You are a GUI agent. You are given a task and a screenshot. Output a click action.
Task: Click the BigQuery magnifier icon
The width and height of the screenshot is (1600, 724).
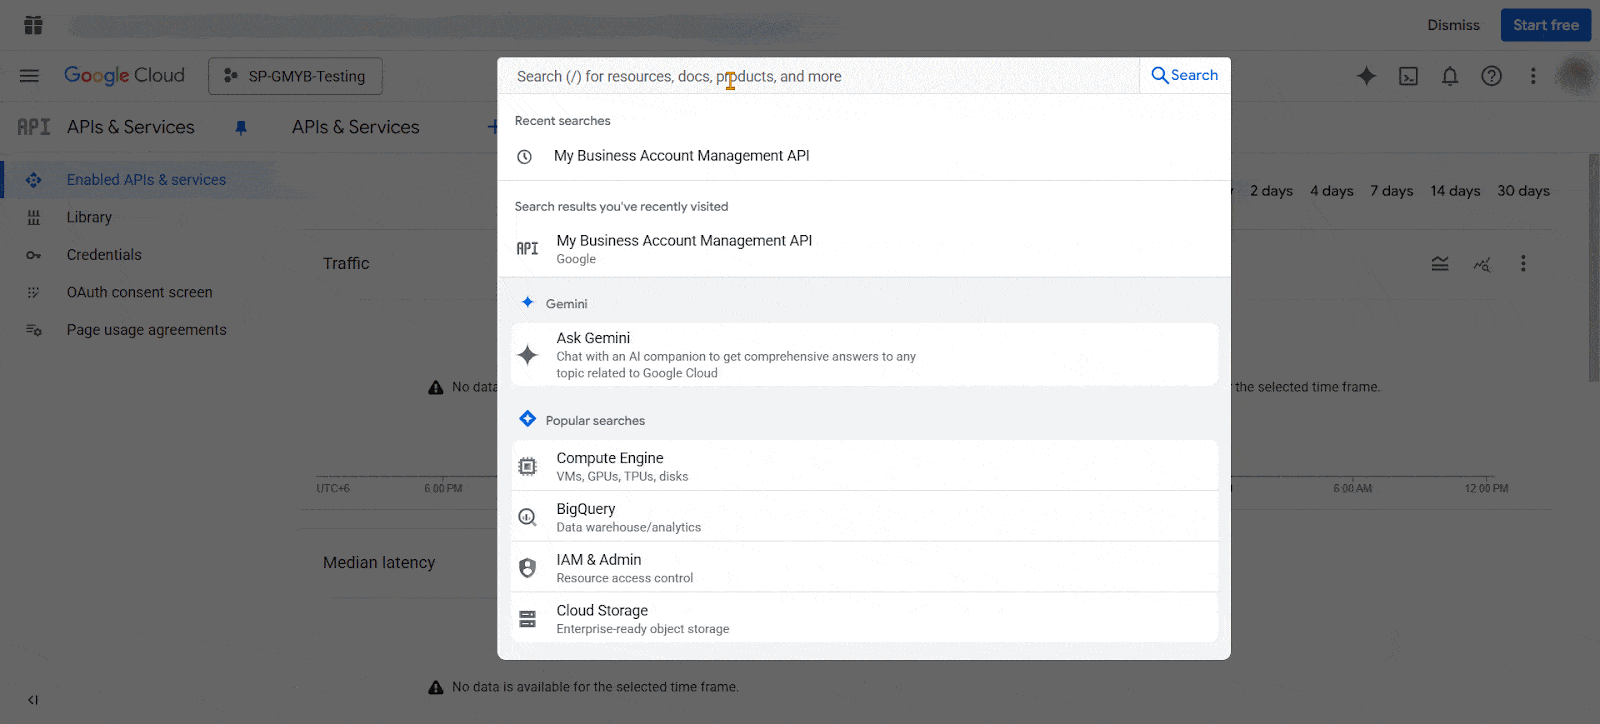pos(527,517)
